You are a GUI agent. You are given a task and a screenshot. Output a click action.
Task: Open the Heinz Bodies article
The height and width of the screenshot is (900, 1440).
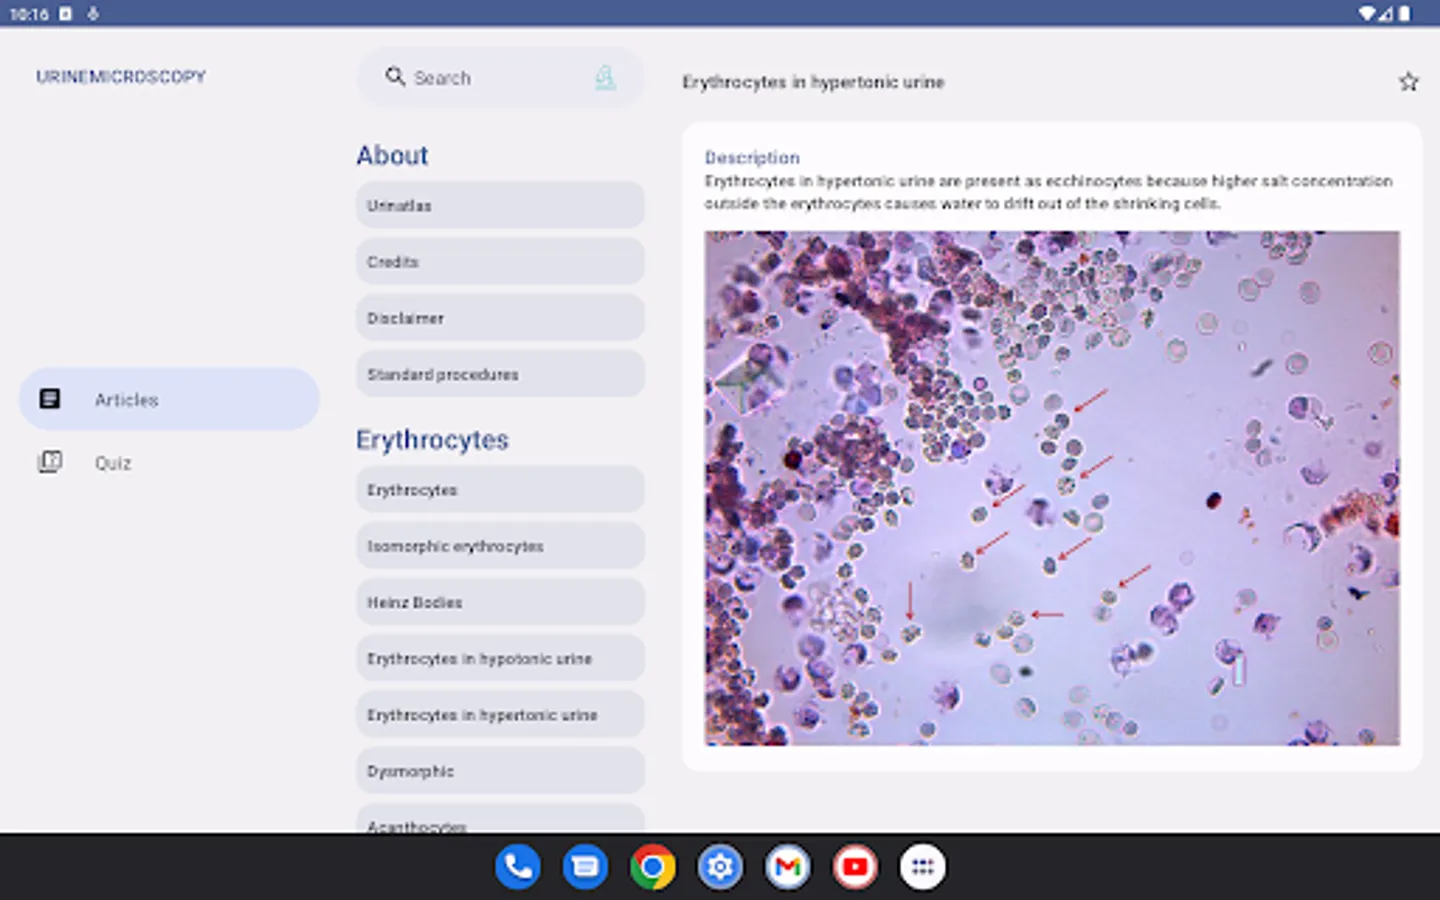pyautogui.click(x=500, y=602)
